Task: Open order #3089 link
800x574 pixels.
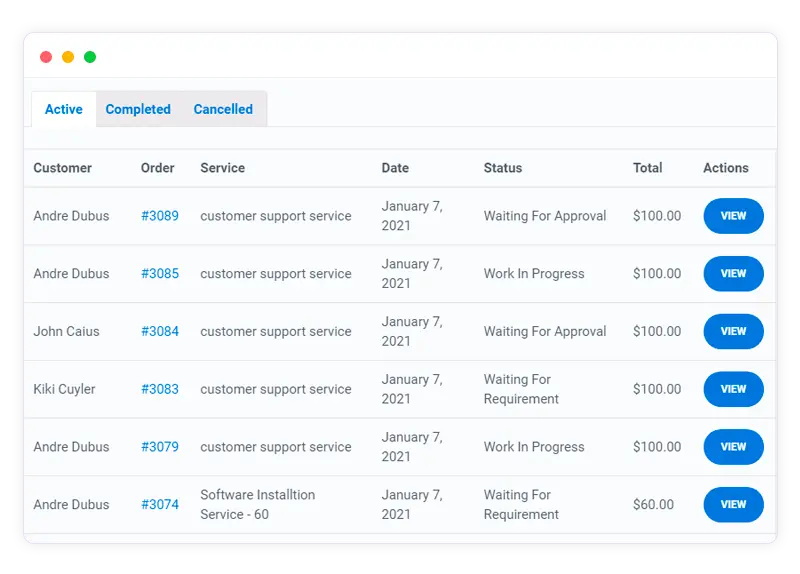Action: (x=160, y=216)
